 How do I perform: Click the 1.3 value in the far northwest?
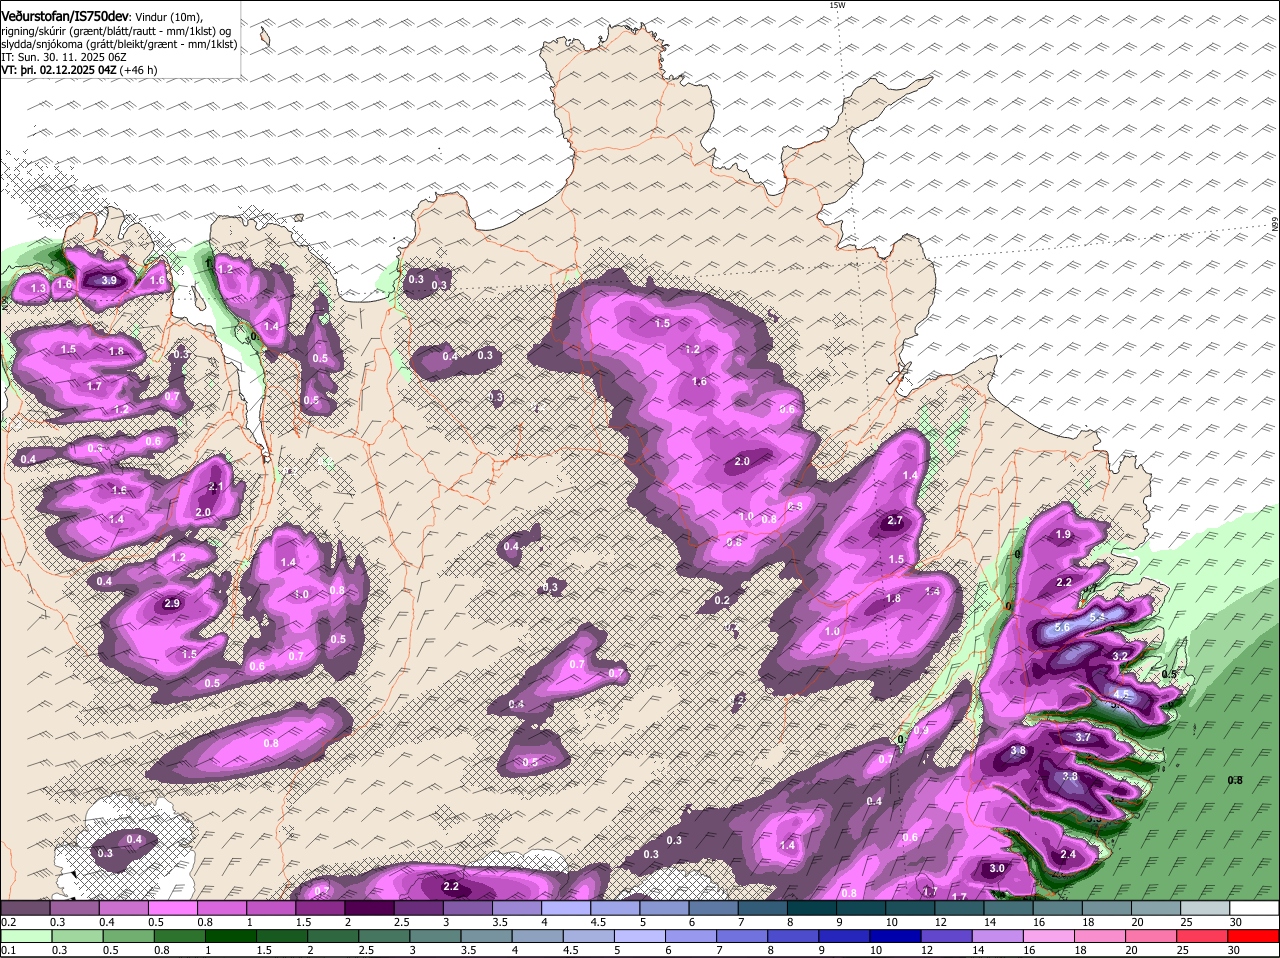click(x=39, y=288)
